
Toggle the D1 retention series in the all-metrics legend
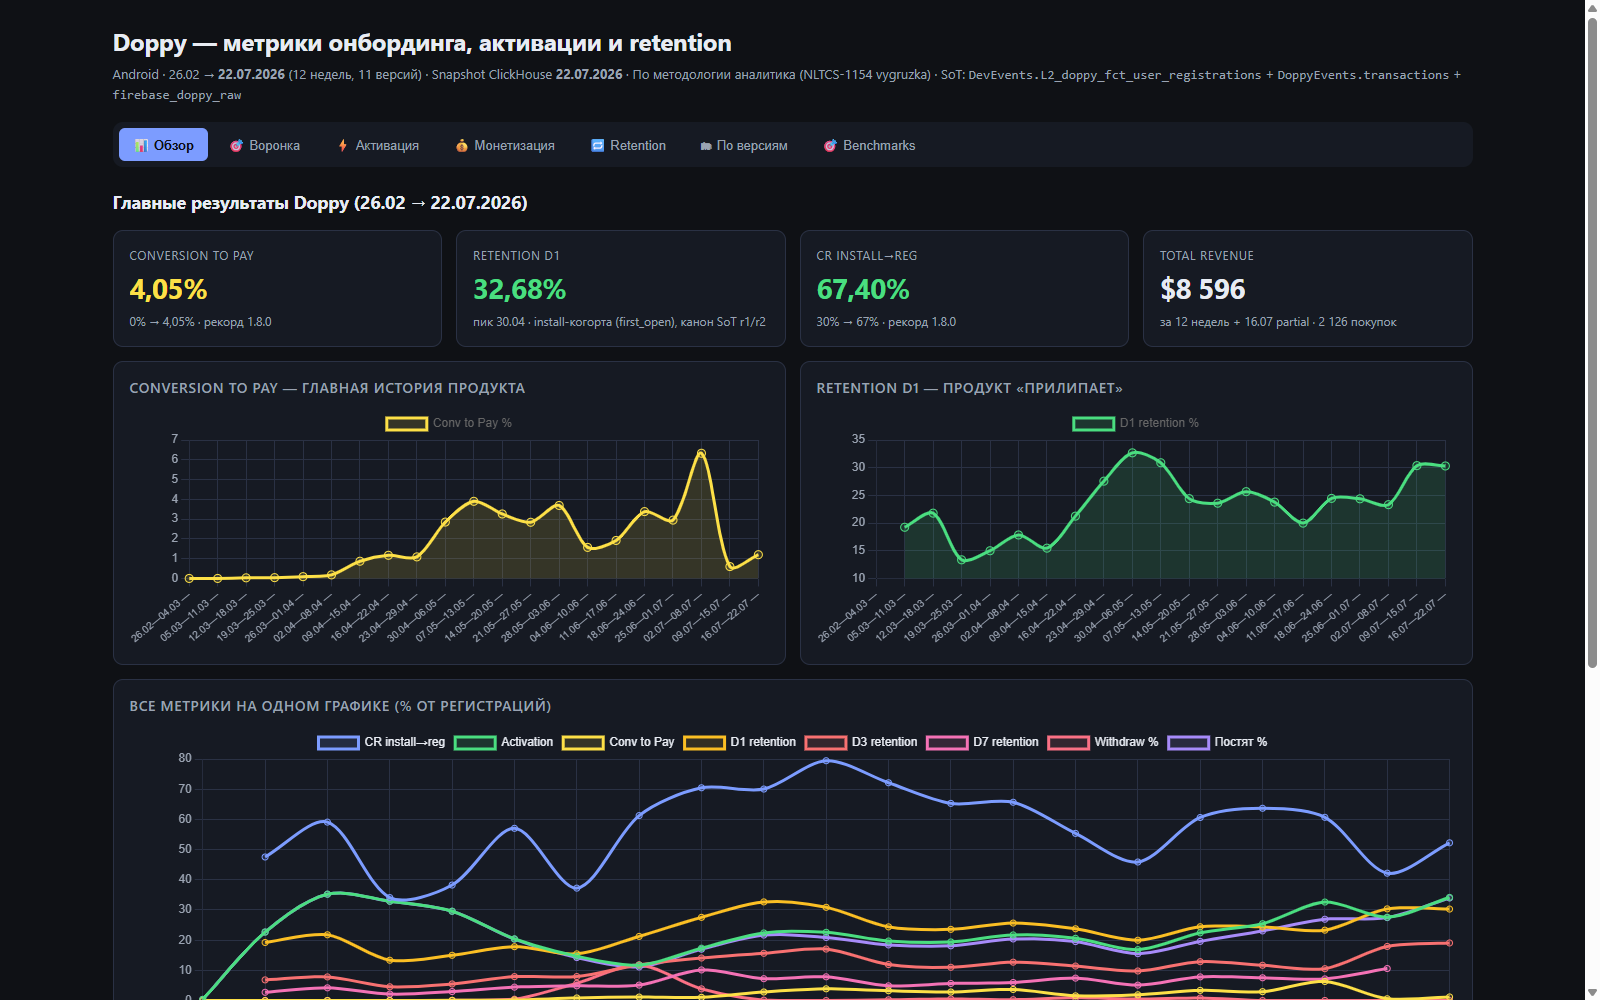coord(740,742)
